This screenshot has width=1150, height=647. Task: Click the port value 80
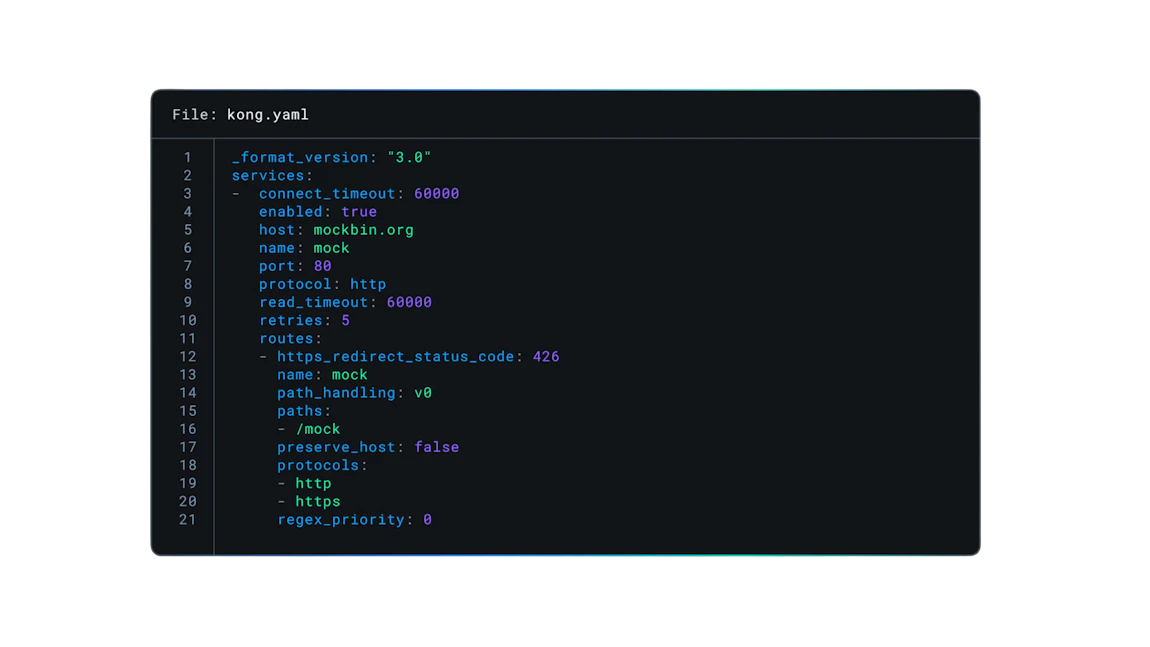[x=323, y=266]
